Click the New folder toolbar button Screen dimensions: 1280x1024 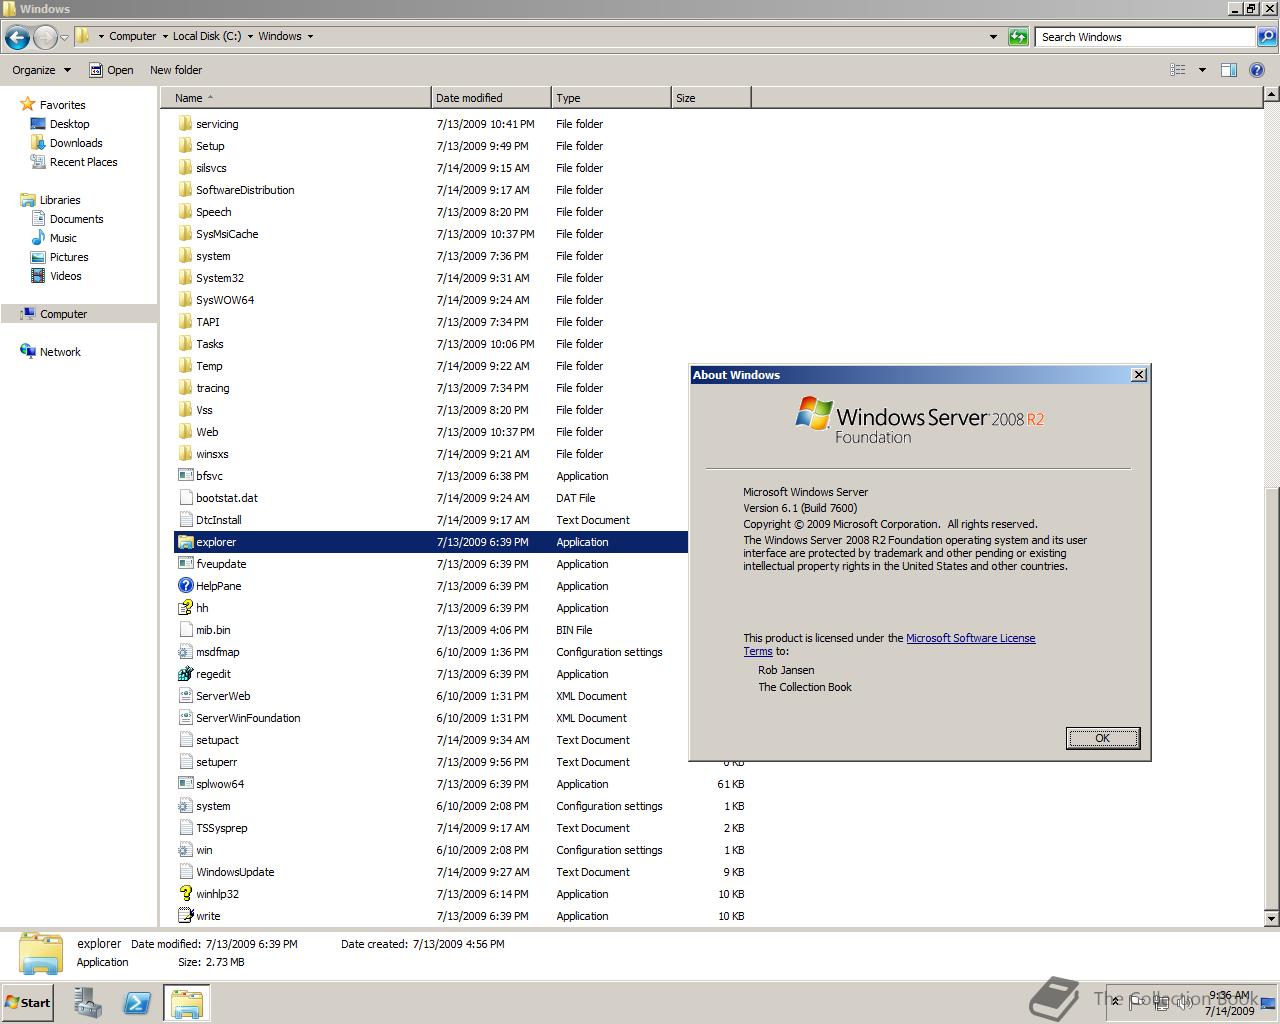coord(176,70)
